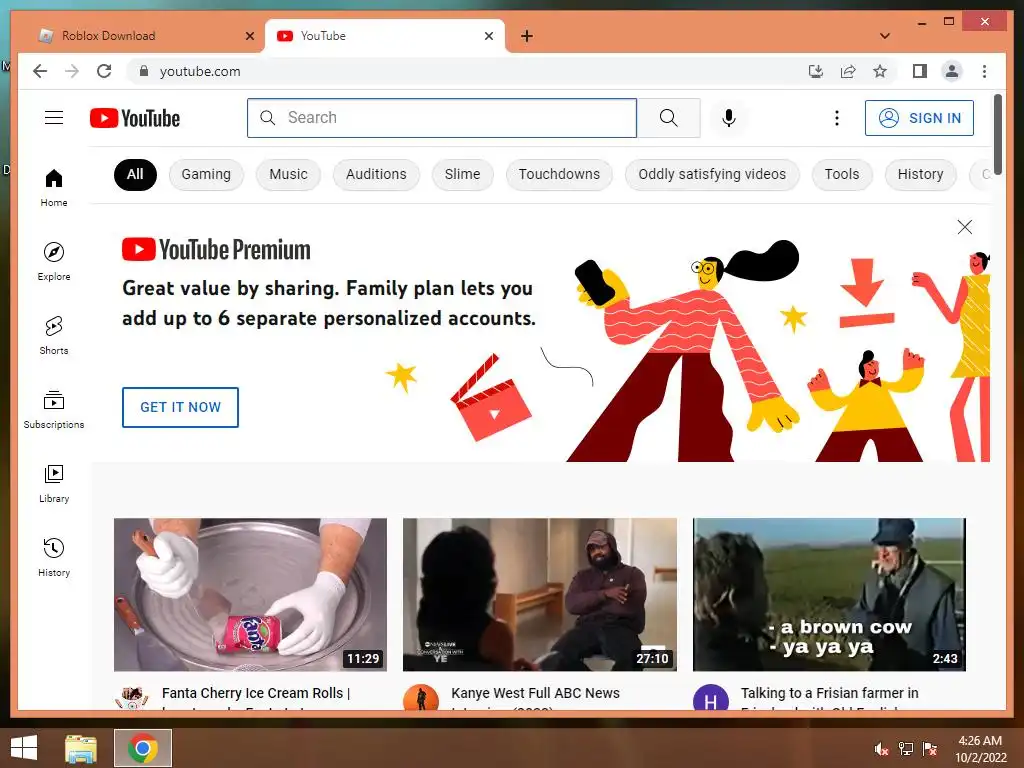Open the Windows Start button
The width and height of the screenshot is (1024, 768).
click(24, 748)
